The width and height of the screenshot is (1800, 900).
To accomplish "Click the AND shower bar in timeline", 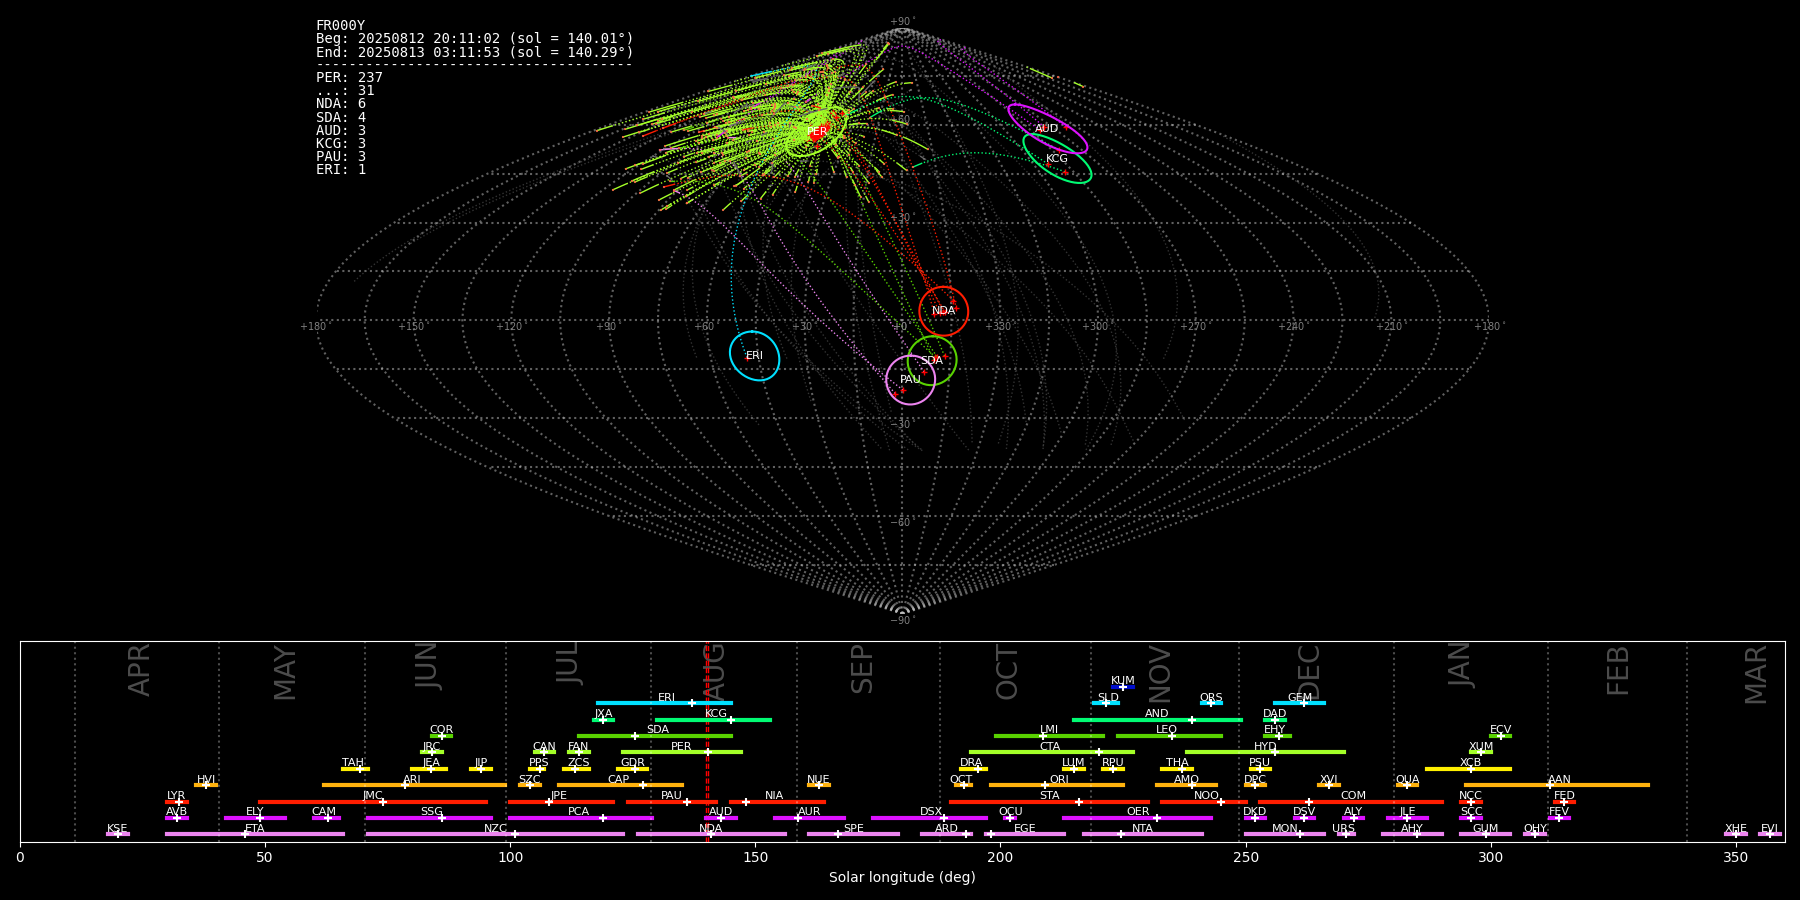I will pyautogui.click(x=1157, y=720).
